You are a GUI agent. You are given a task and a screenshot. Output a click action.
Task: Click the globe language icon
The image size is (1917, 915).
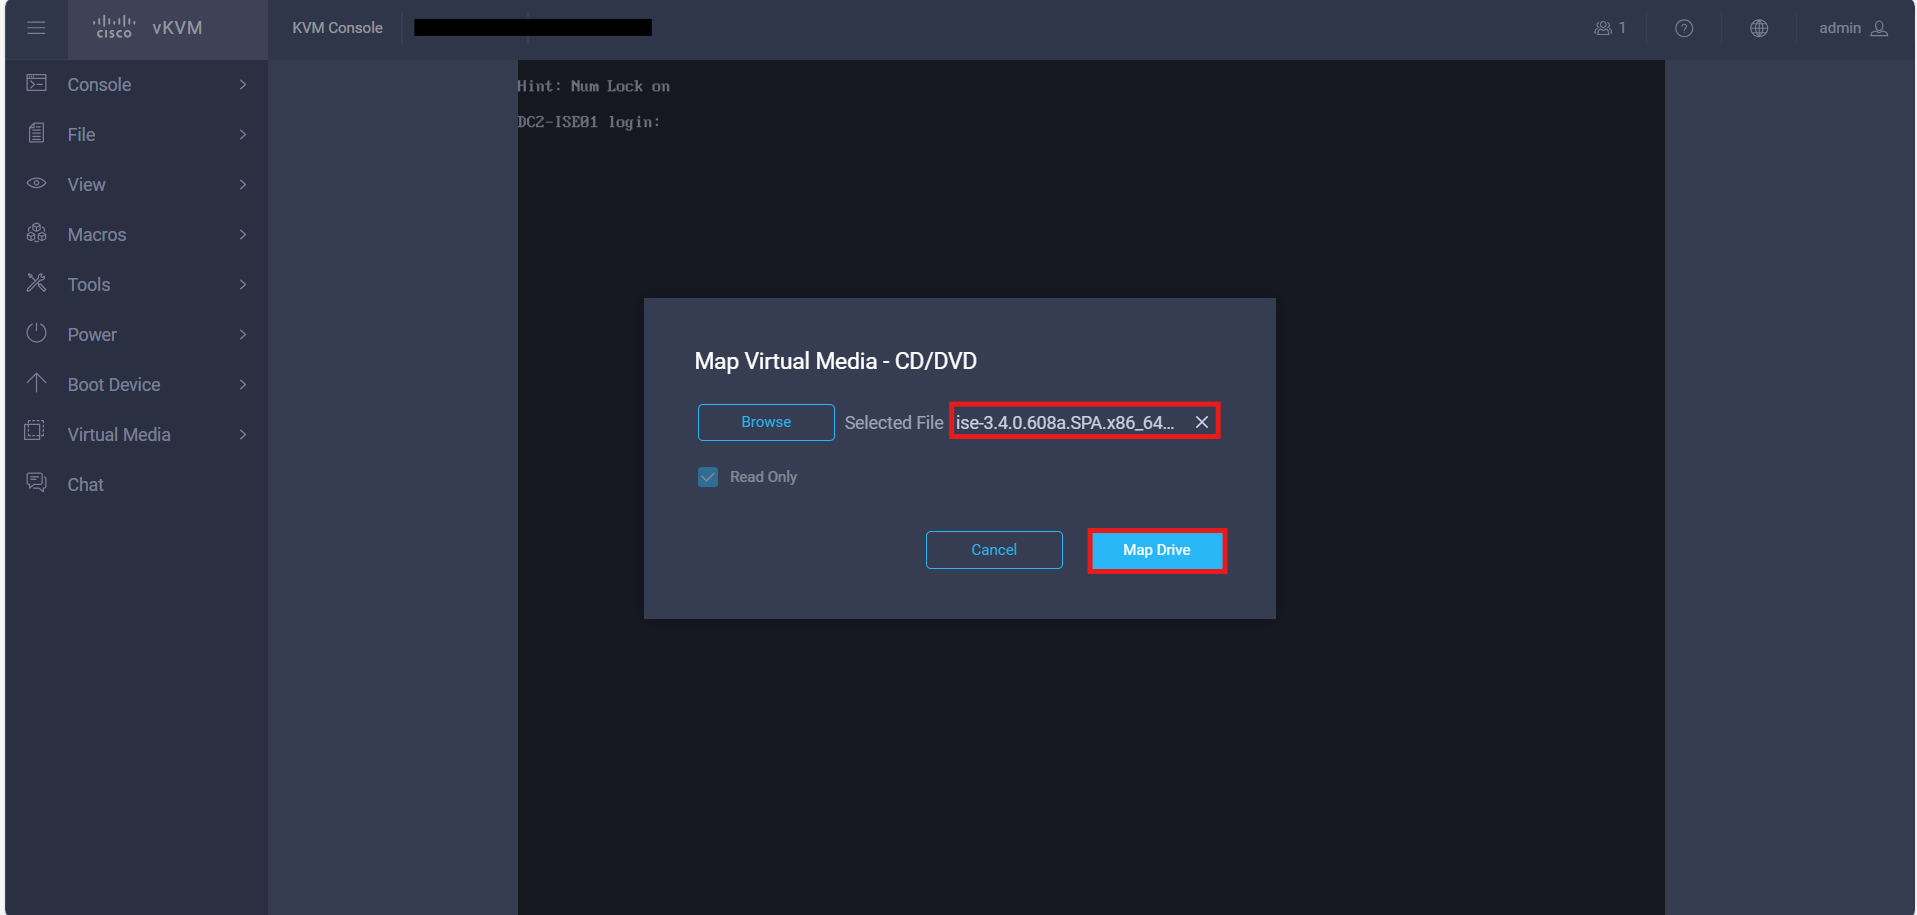click(x=1759, y=28)
